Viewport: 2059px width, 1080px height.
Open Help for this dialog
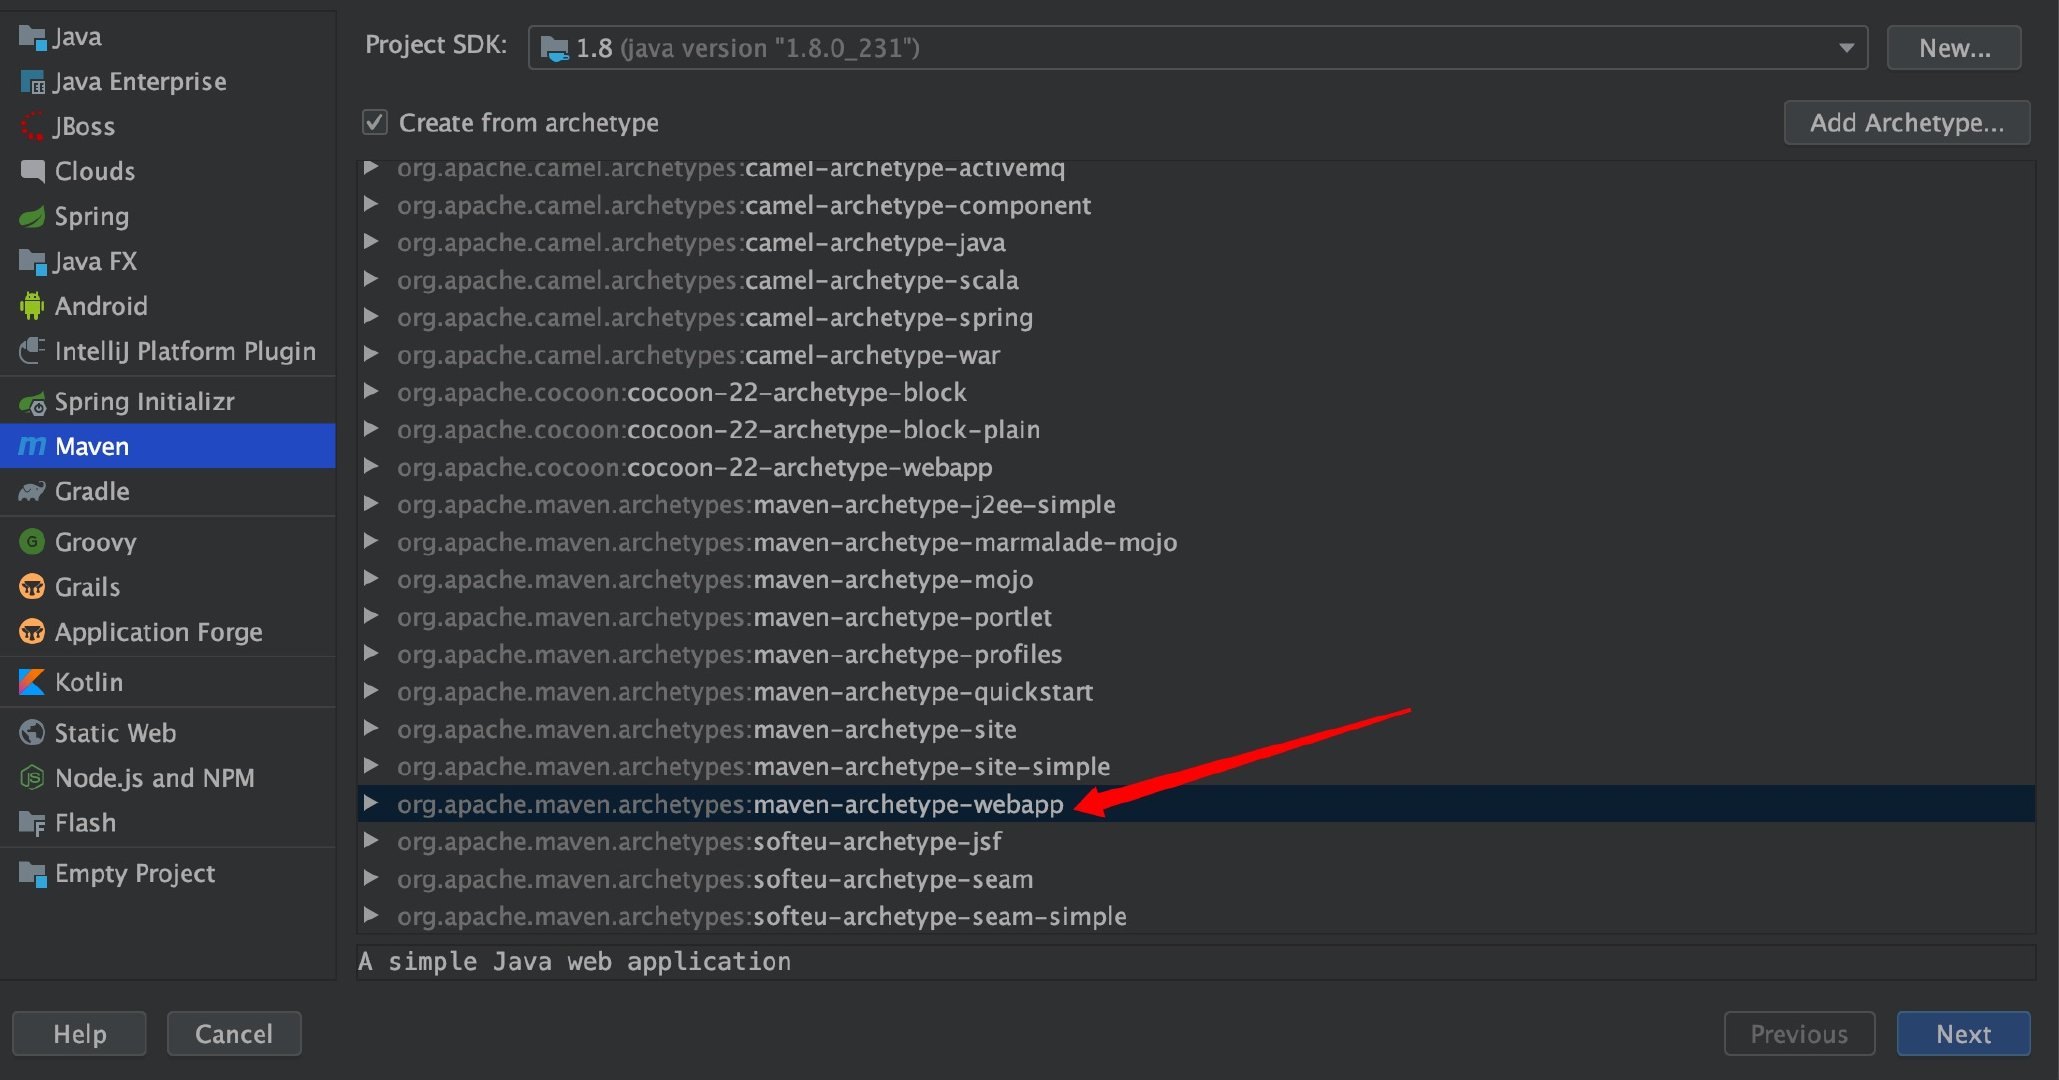79,1034
